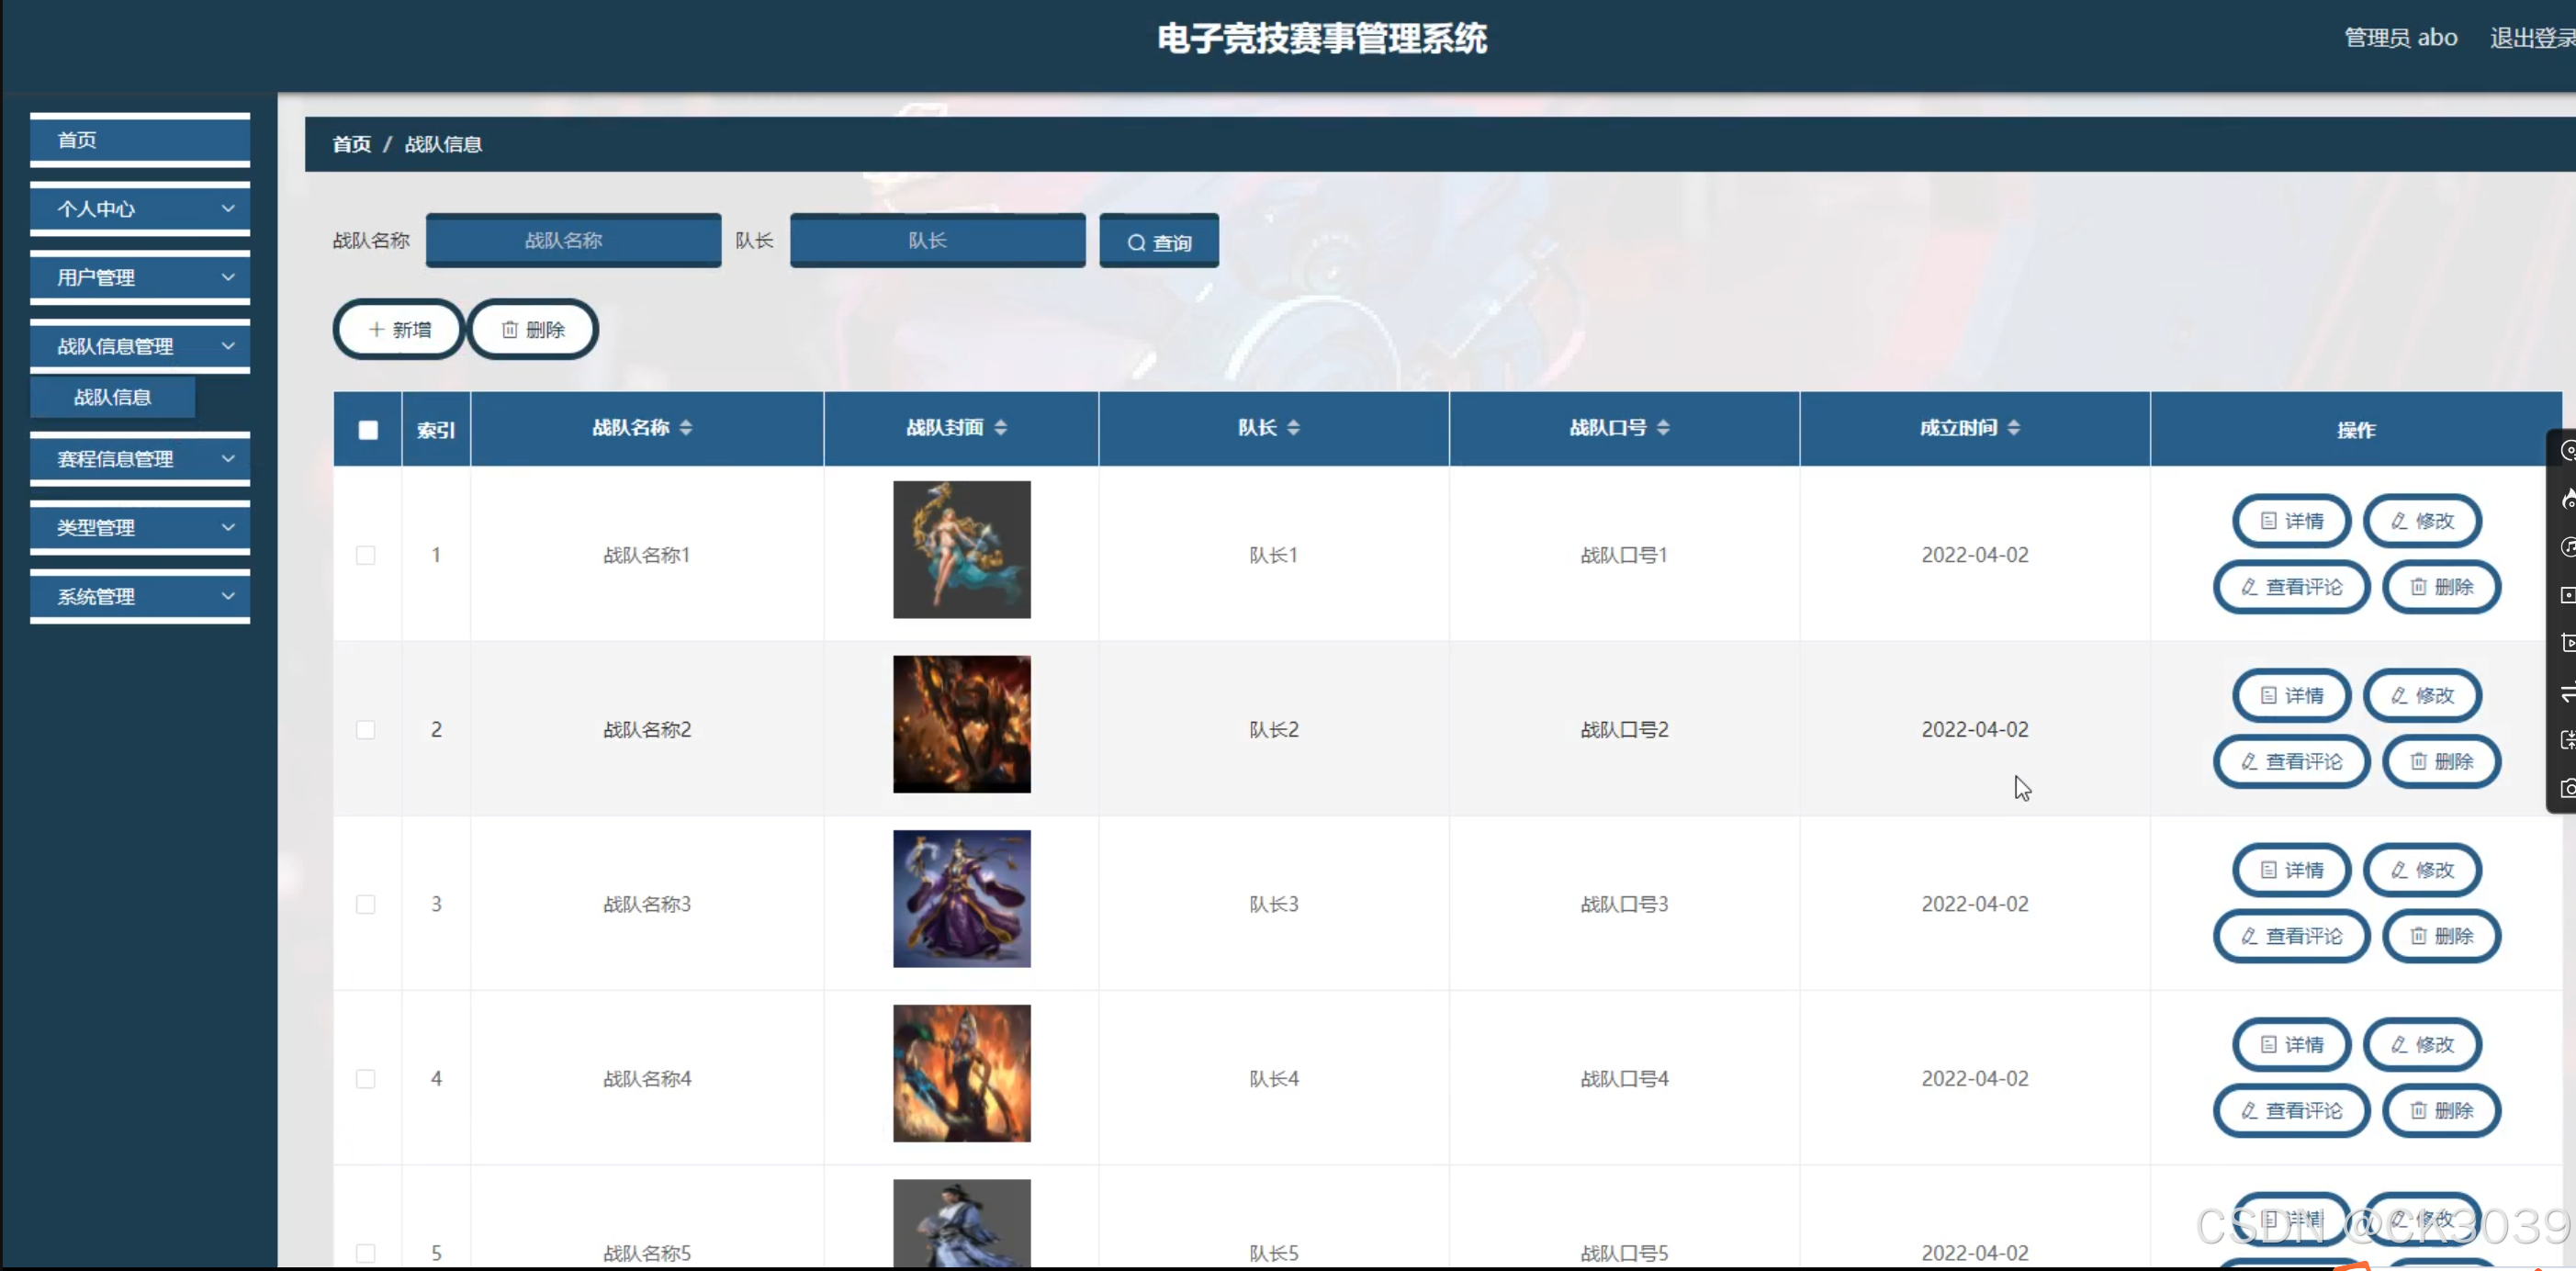Check the checkbox for row 1
The height and width of the screenshot is (1271, 2576).
click(366, 555)
